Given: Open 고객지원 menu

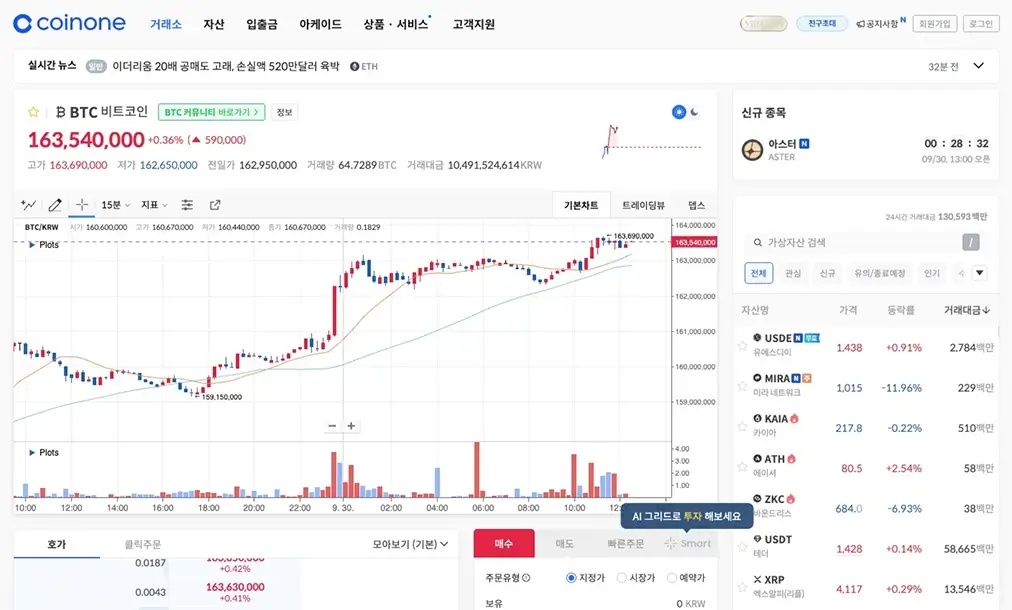Looking at the screenshot, I should (x=473, y=24).
